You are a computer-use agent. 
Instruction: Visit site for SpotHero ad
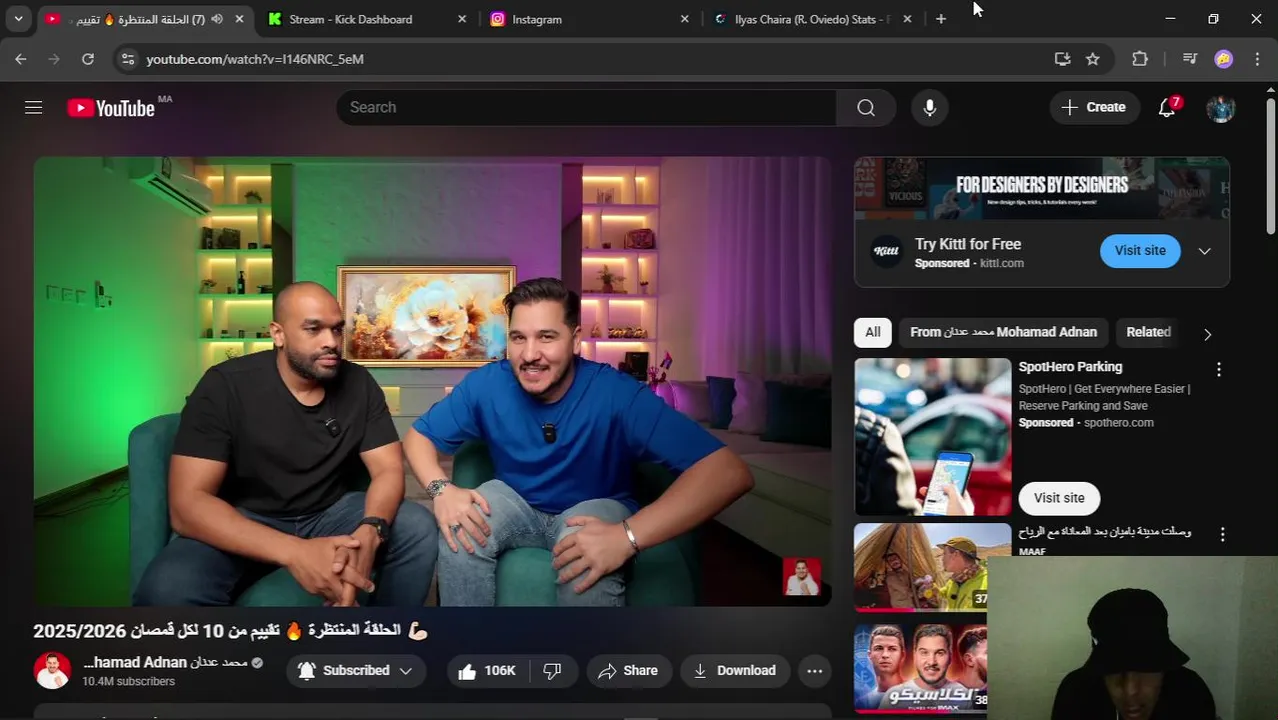click(1059, 498)
